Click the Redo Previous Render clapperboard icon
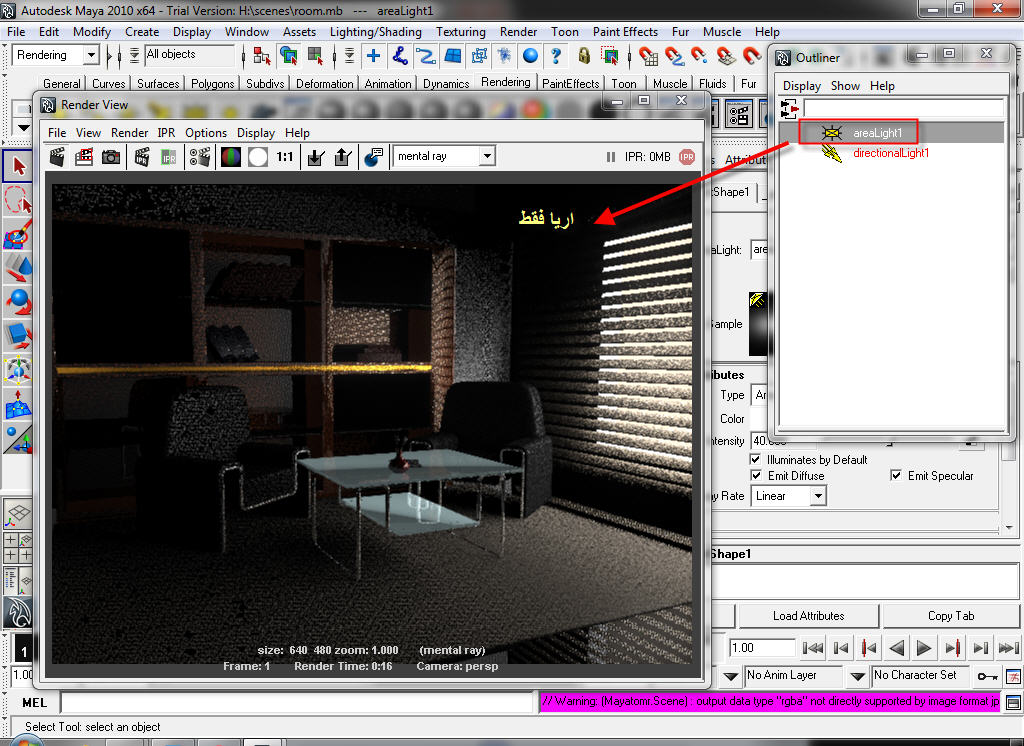 pyautogui.click(x=57, y=157)
